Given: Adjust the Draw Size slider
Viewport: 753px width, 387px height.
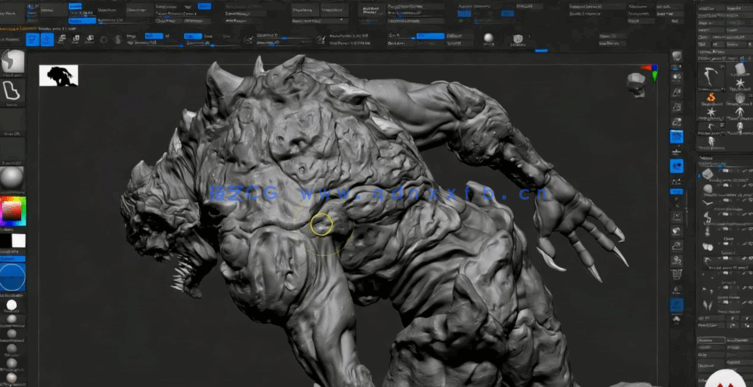Looking at the screenshot, I should point(283,43).
